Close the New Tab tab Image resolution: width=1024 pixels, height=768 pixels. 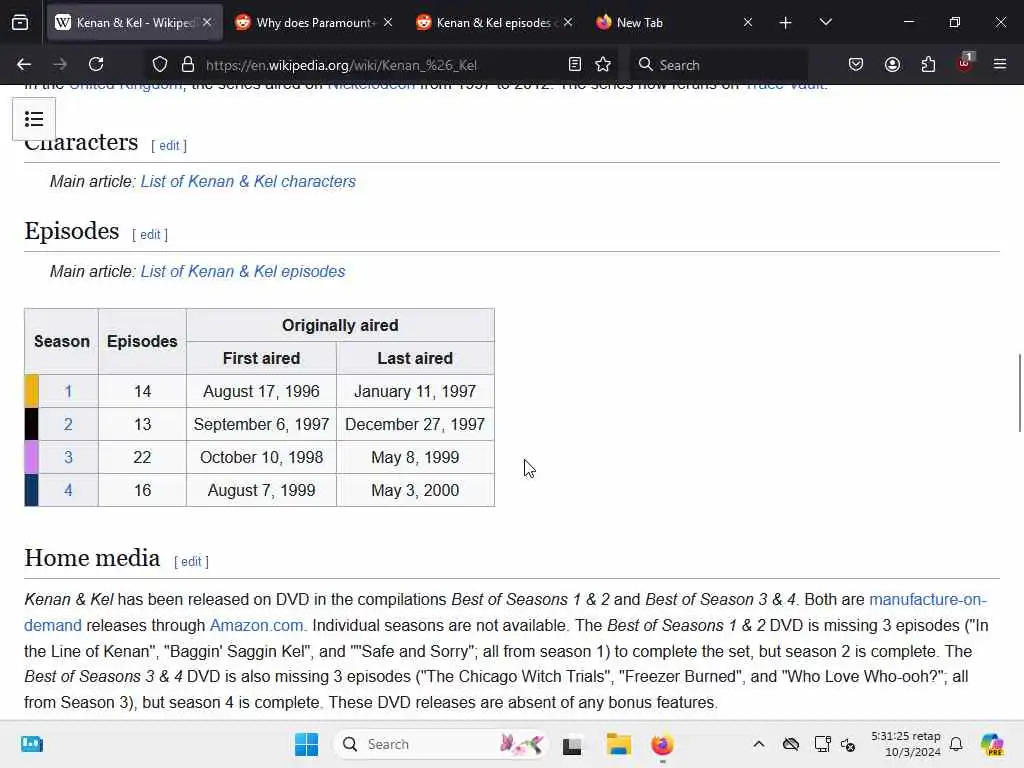(748, 22)
